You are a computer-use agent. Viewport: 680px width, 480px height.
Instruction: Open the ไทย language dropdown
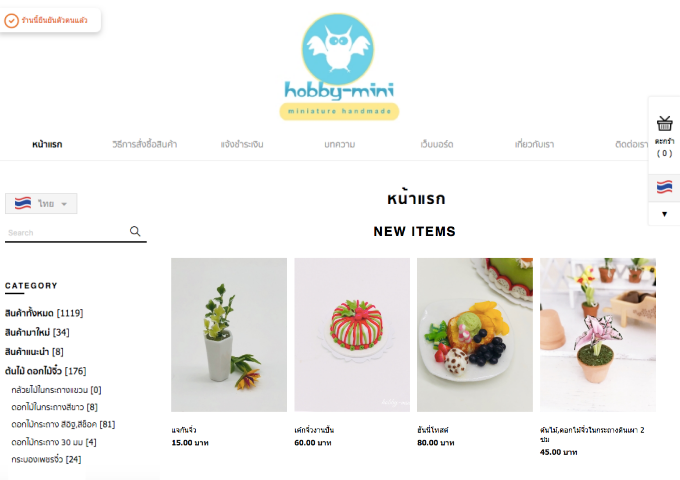[41, 203]
